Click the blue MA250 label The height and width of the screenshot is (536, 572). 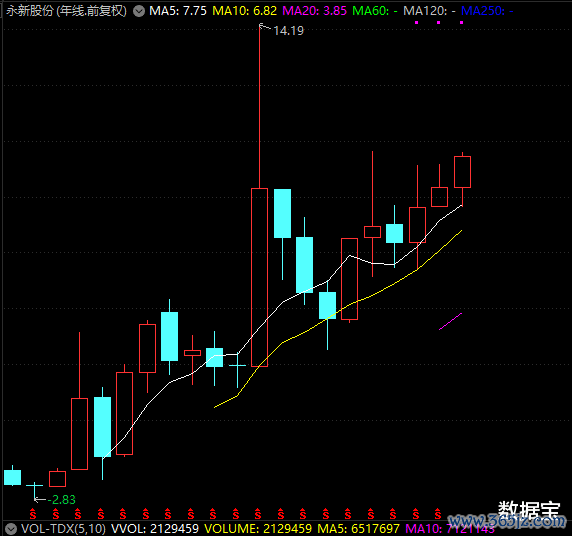(487, 11)
